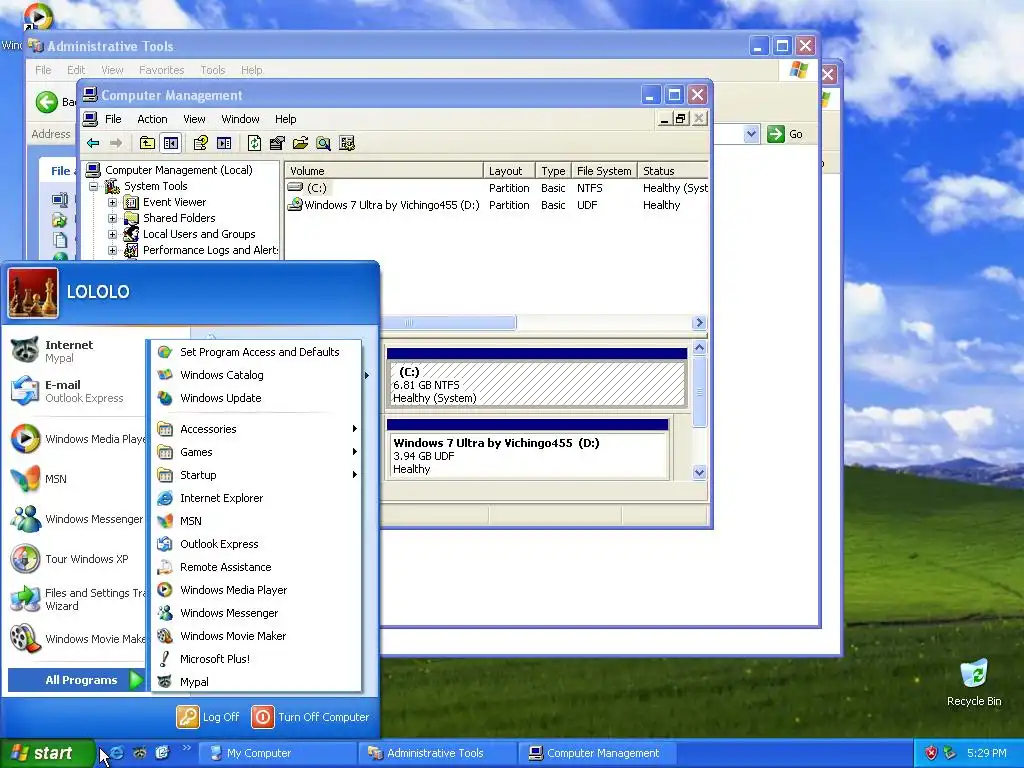
Task: Click Log Off button
Action: [x=208, y=716]
